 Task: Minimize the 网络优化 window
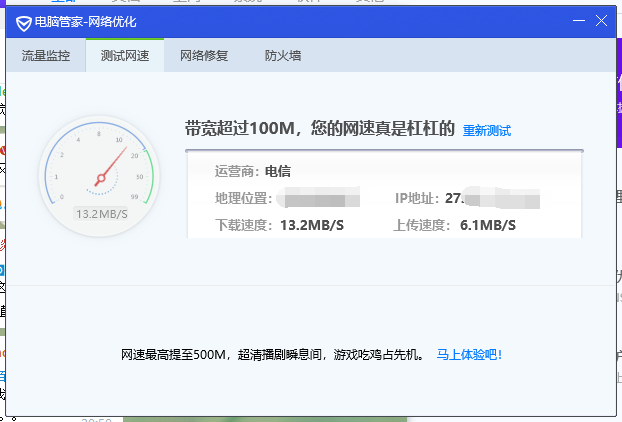coord(579,21)
